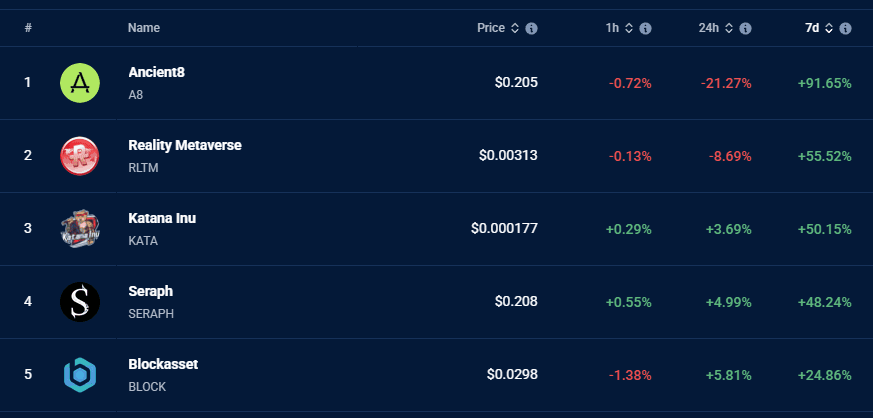The width and height of the screenshot is (873, 418).
Task: Show info icon beside 7d column
Action: tap(846, 28)
